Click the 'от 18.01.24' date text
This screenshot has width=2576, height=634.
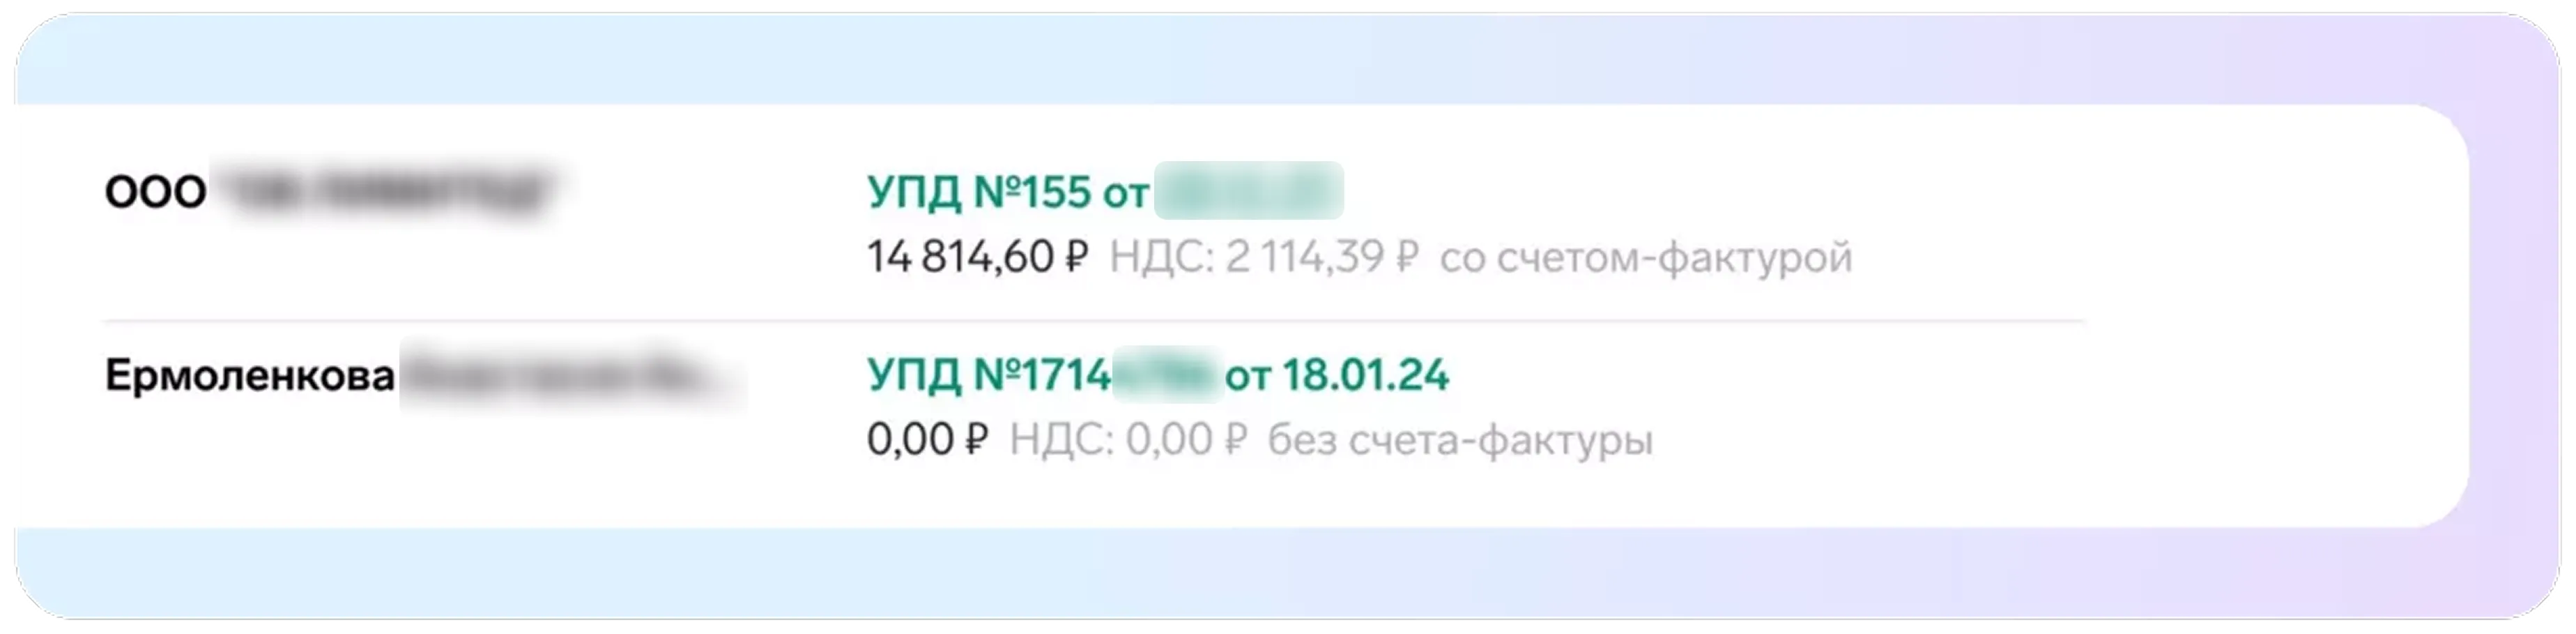point(1337,375)
